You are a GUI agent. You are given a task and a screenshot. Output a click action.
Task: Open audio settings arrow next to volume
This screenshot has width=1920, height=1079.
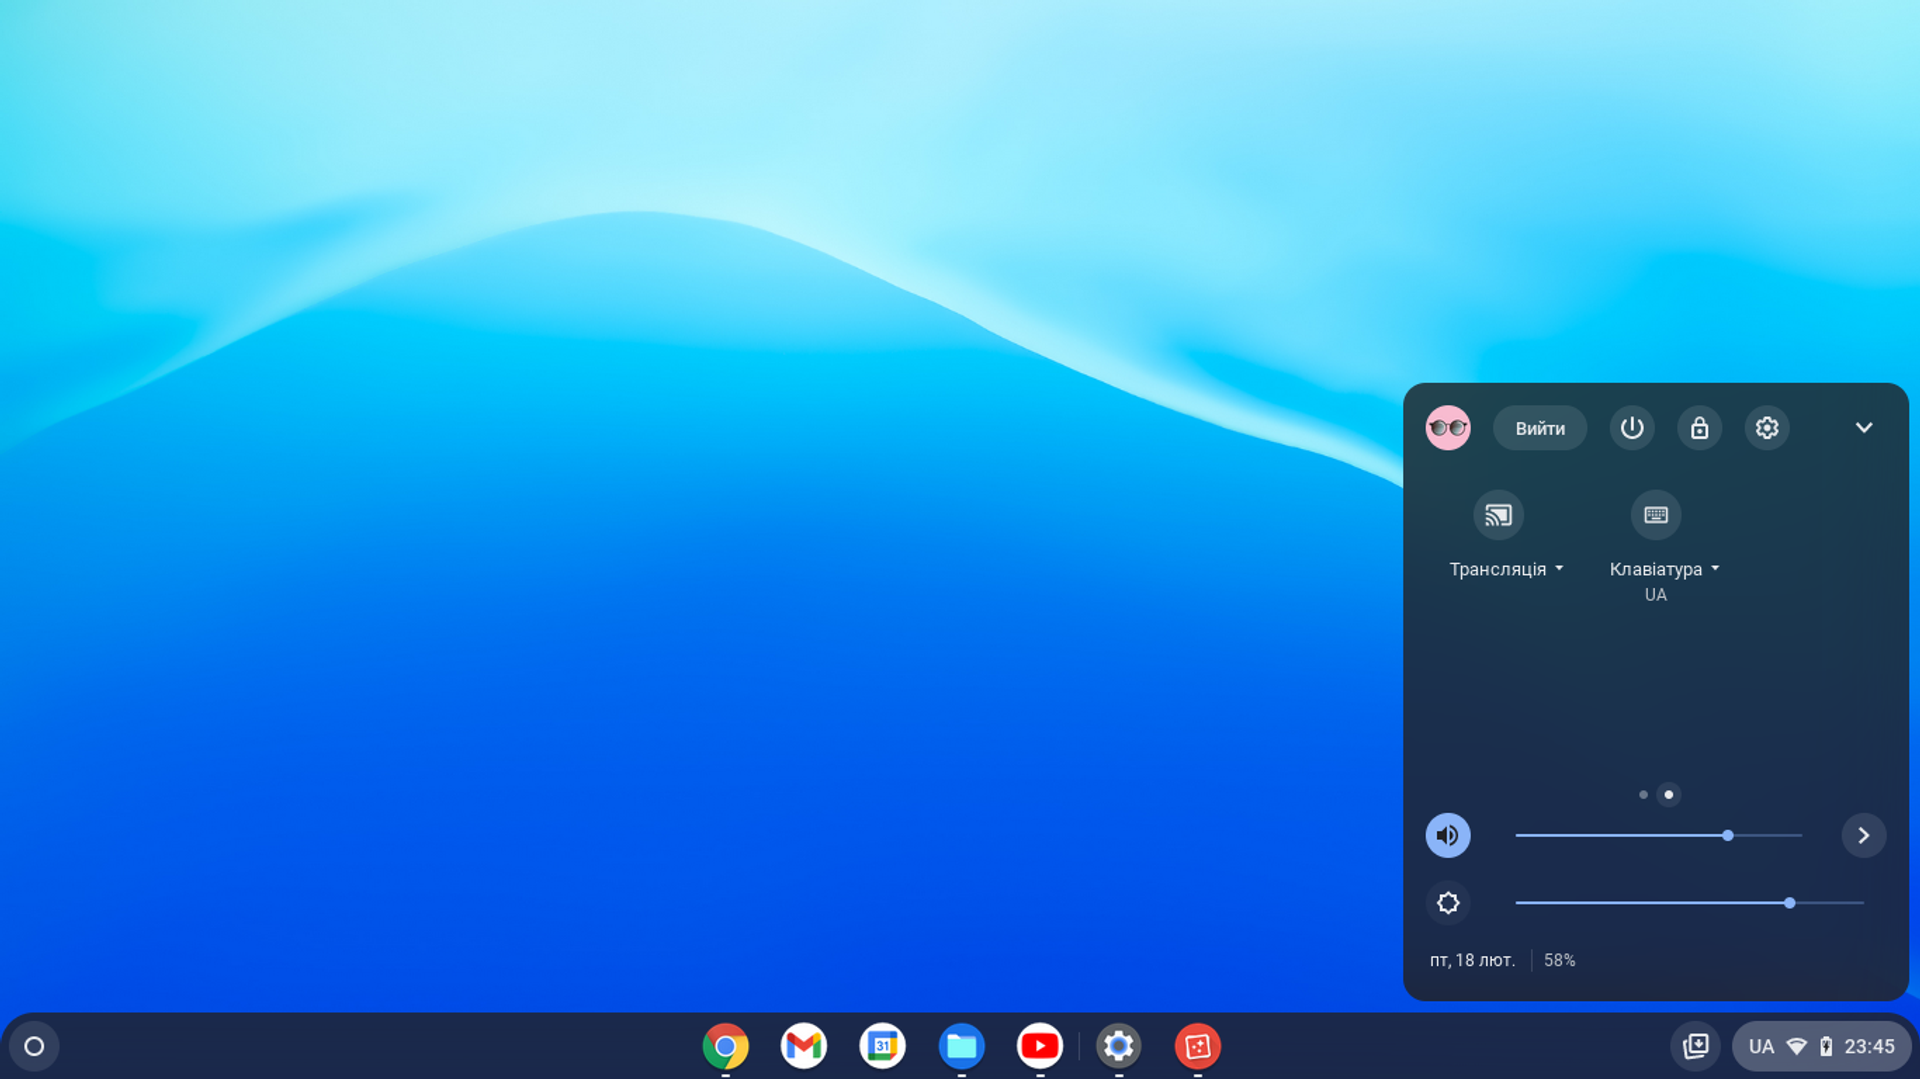pos(1864,835)
